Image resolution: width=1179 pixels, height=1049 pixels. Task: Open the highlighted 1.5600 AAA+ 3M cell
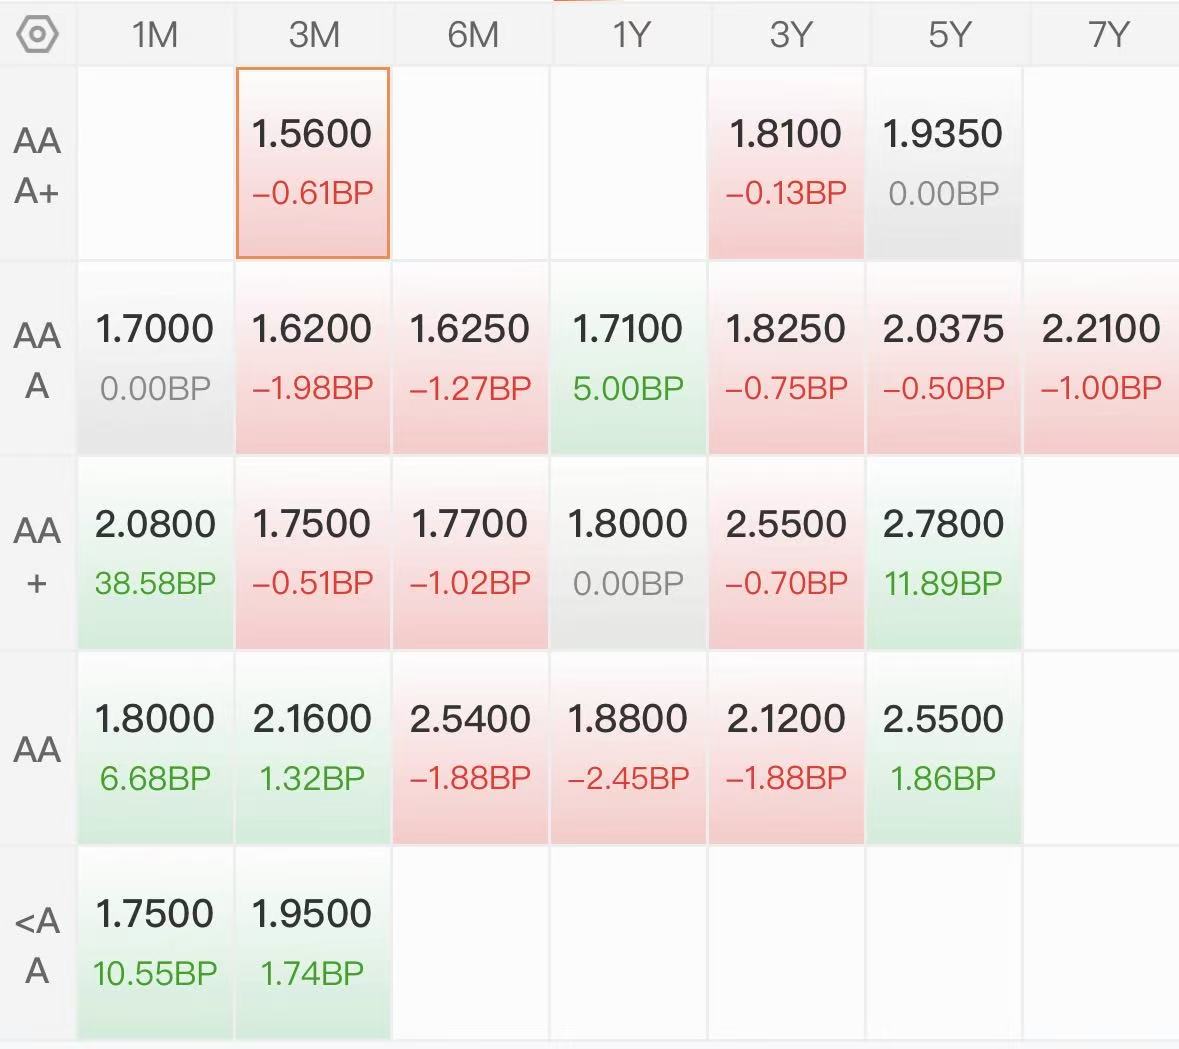click(313, 162)
